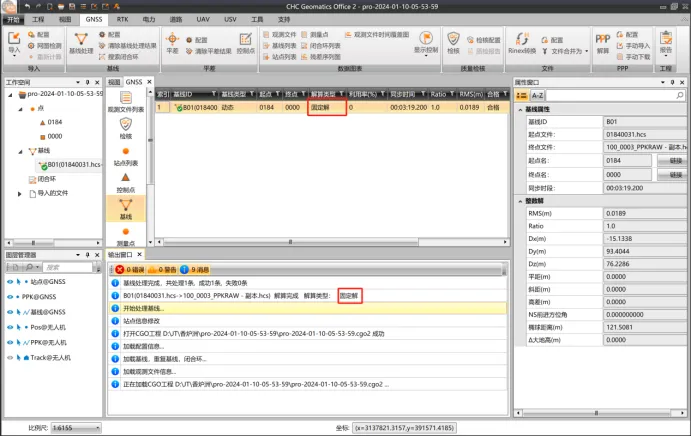691x437 pixels.
Task: Open 观测文件列表 in GNSS side panel
Action: tap(126, 102)
